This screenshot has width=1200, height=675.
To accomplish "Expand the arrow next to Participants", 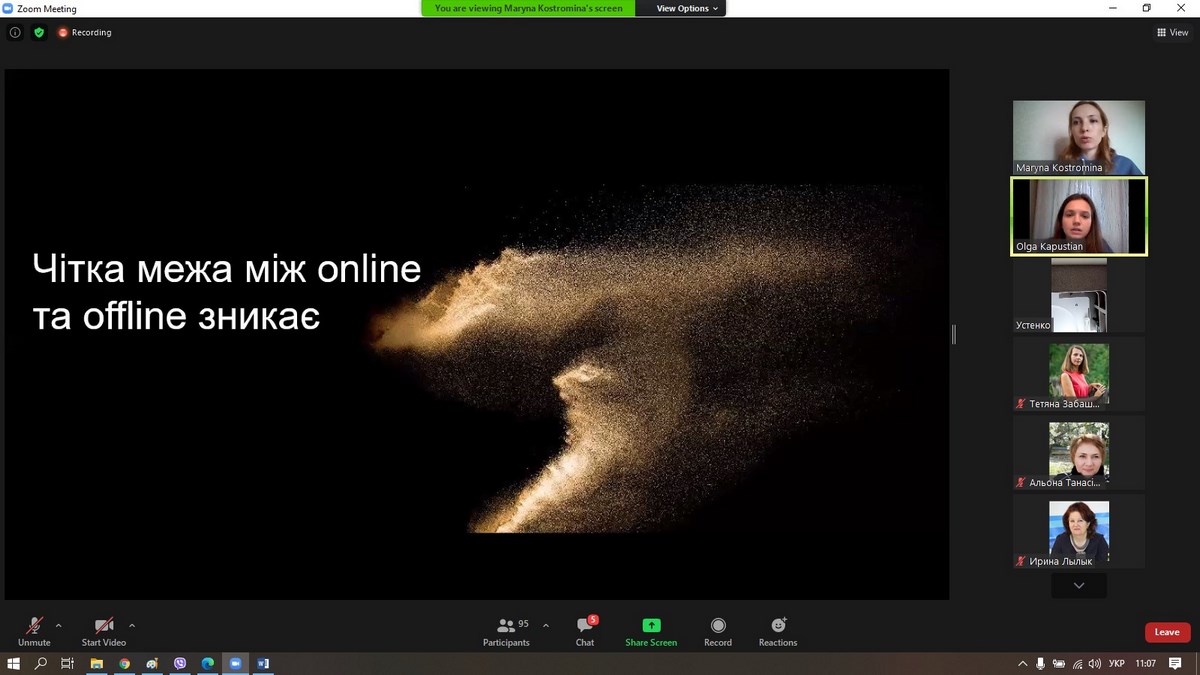I will tap(546, 625).
